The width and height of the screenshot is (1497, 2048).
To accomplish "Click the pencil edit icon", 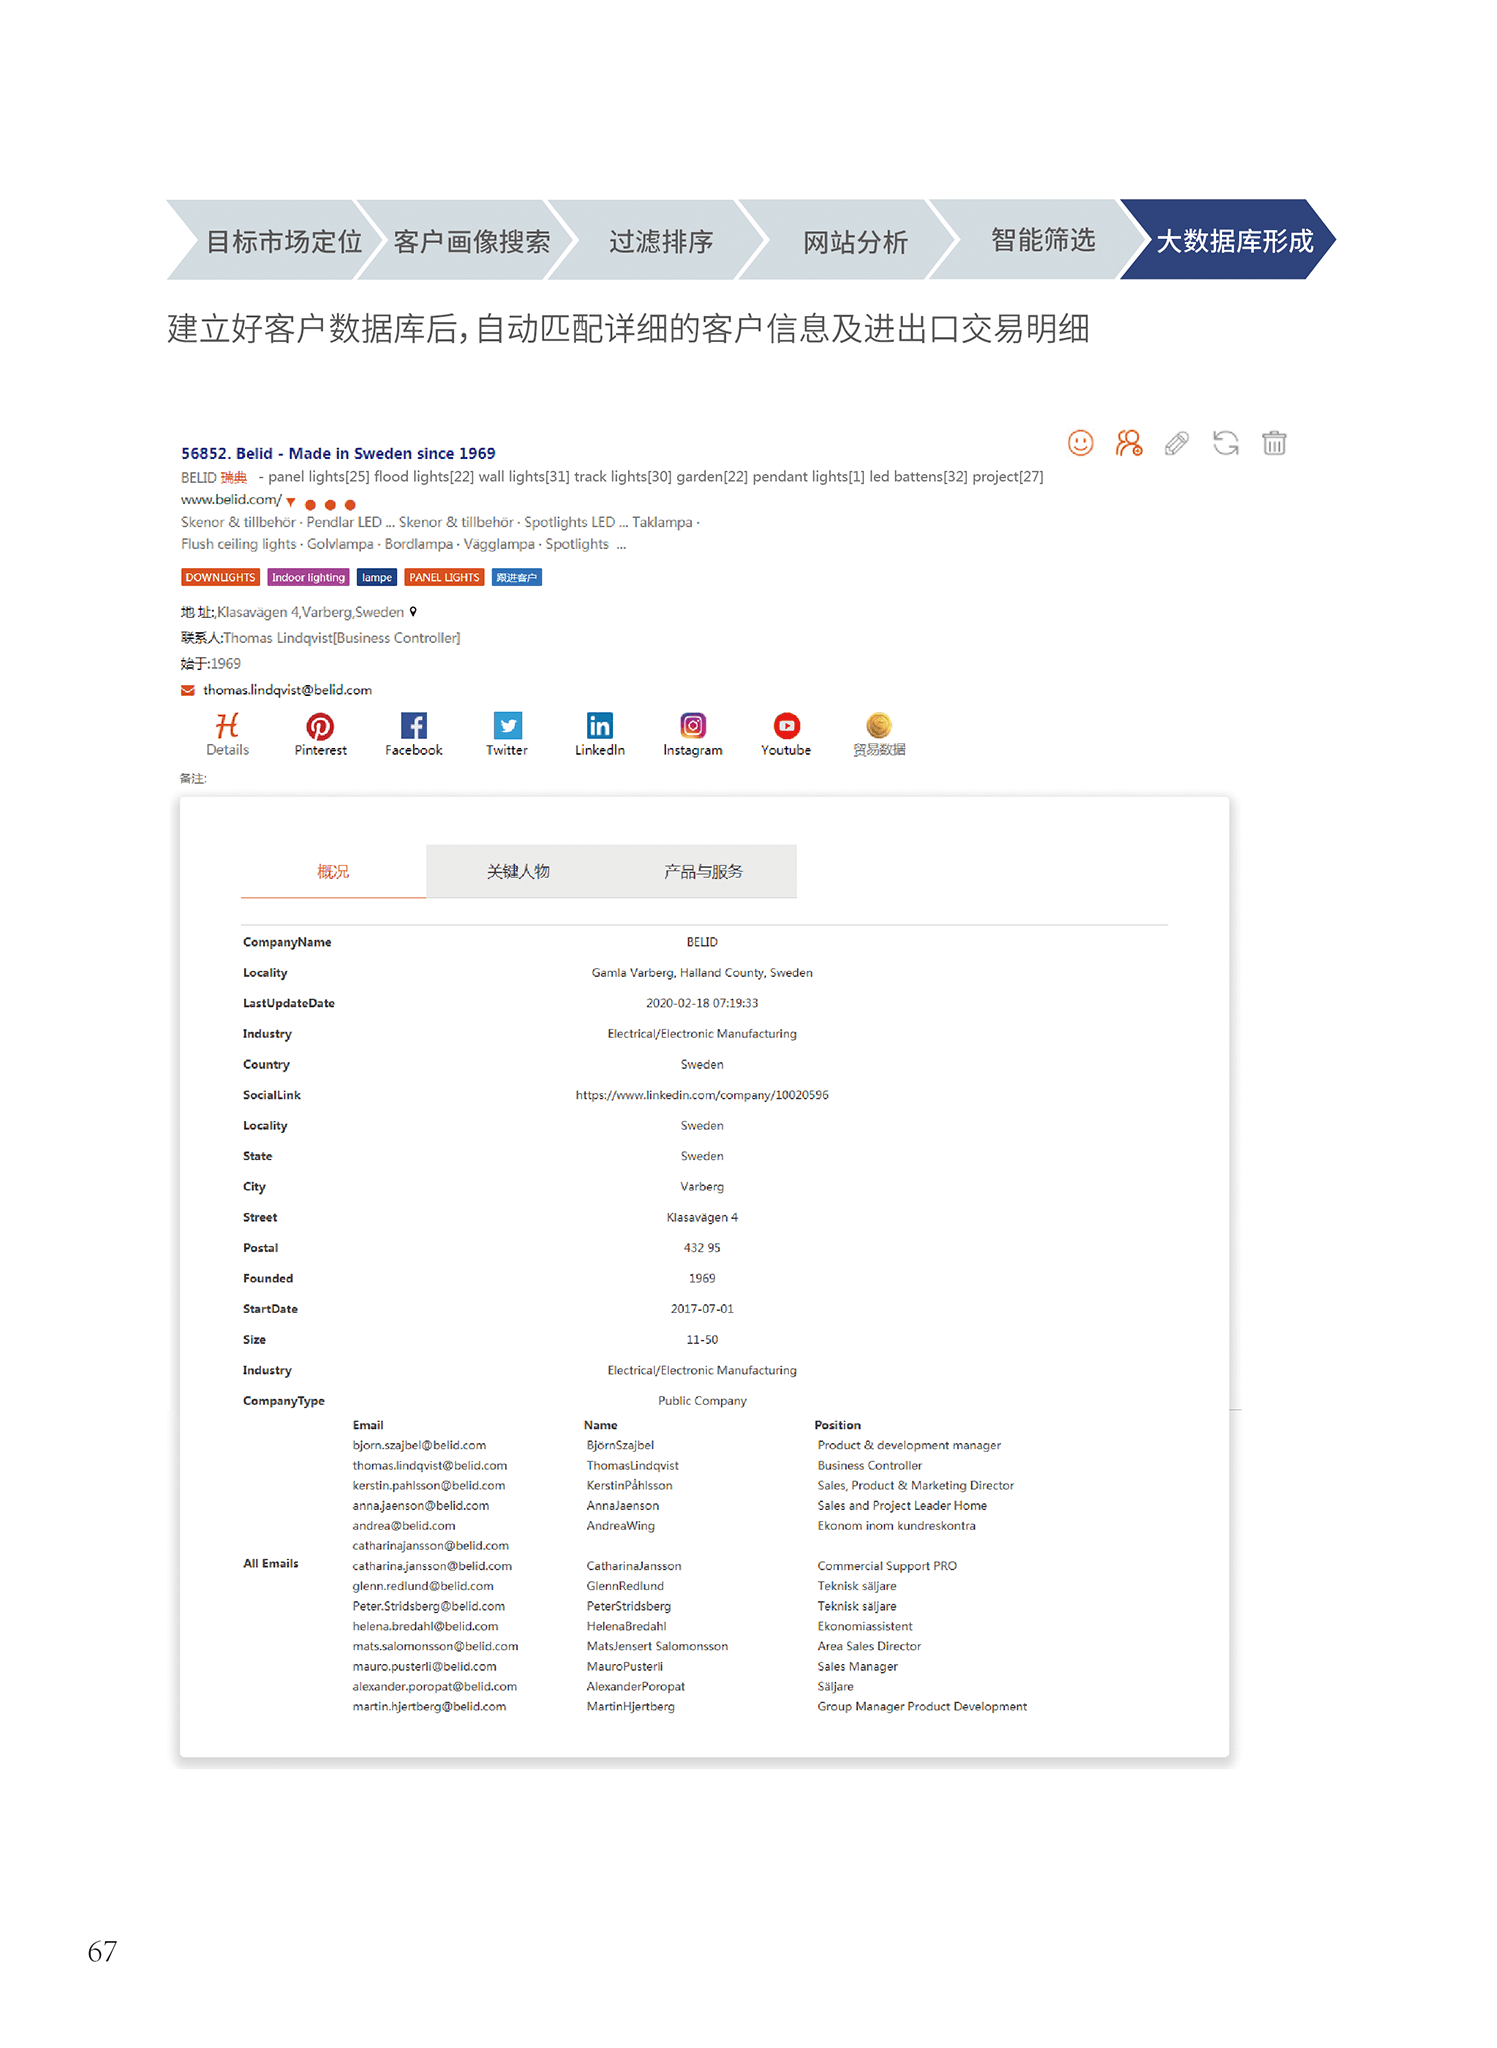I will pos(1177,443).
